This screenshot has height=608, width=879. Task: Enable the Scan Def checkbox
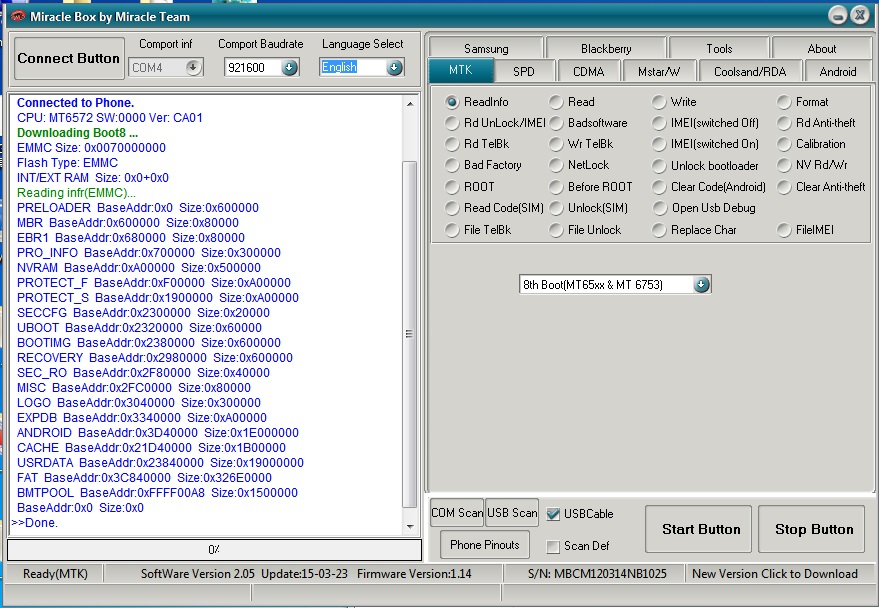point(553,546)
